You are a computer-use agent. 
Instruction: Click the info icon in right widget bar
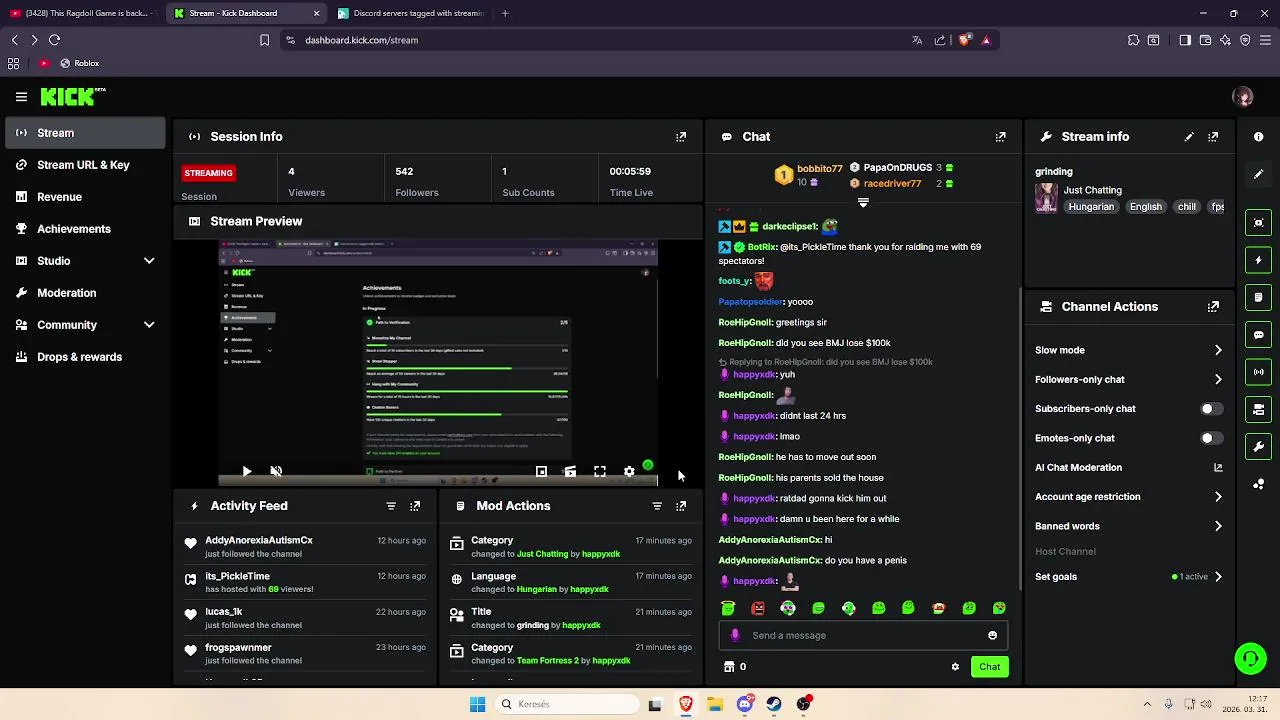(x=1259, y=137)
